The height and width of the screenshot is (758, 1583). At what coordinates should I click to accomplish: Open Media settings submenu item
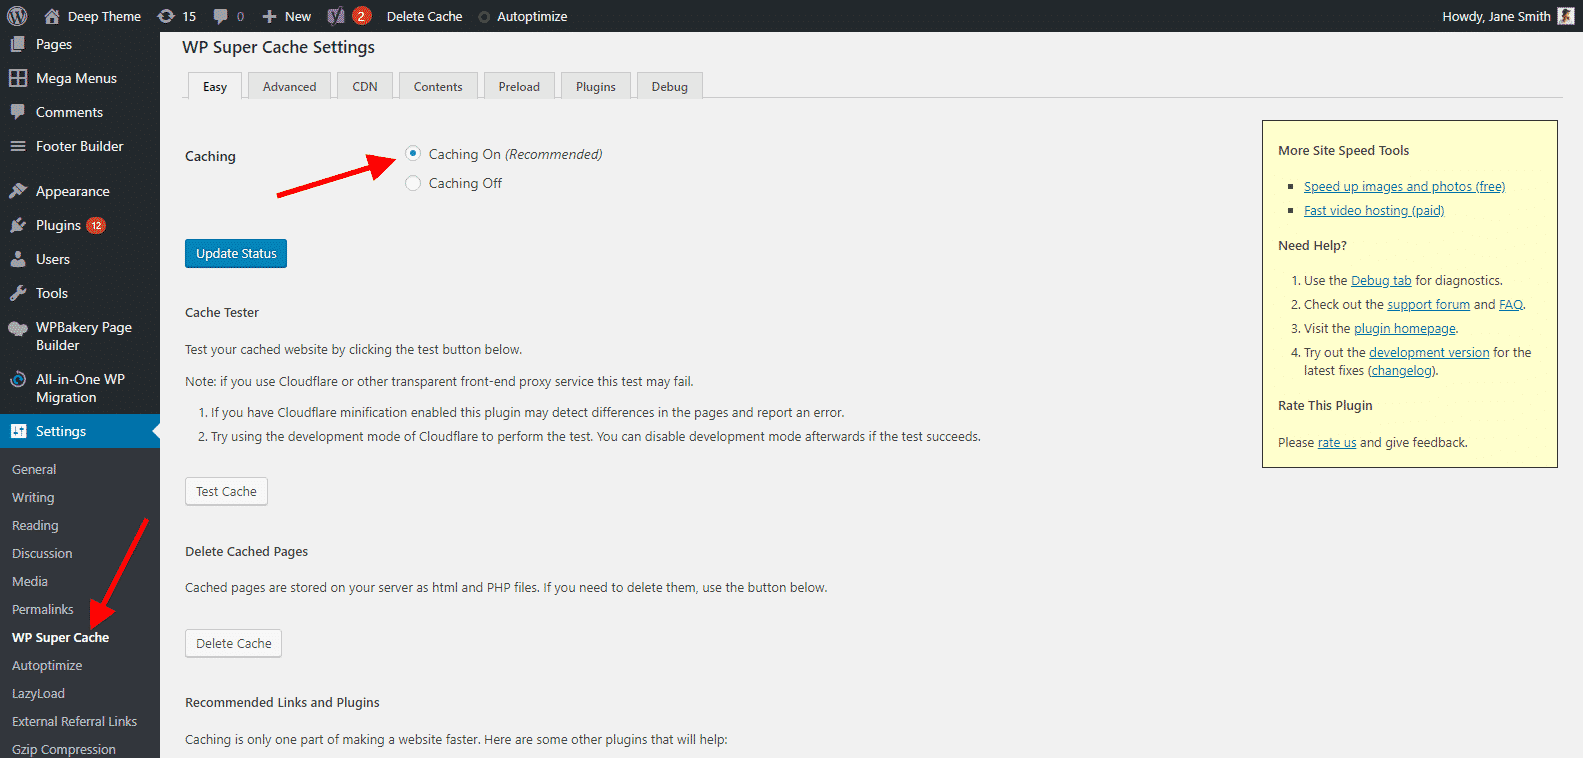[30, 581]
